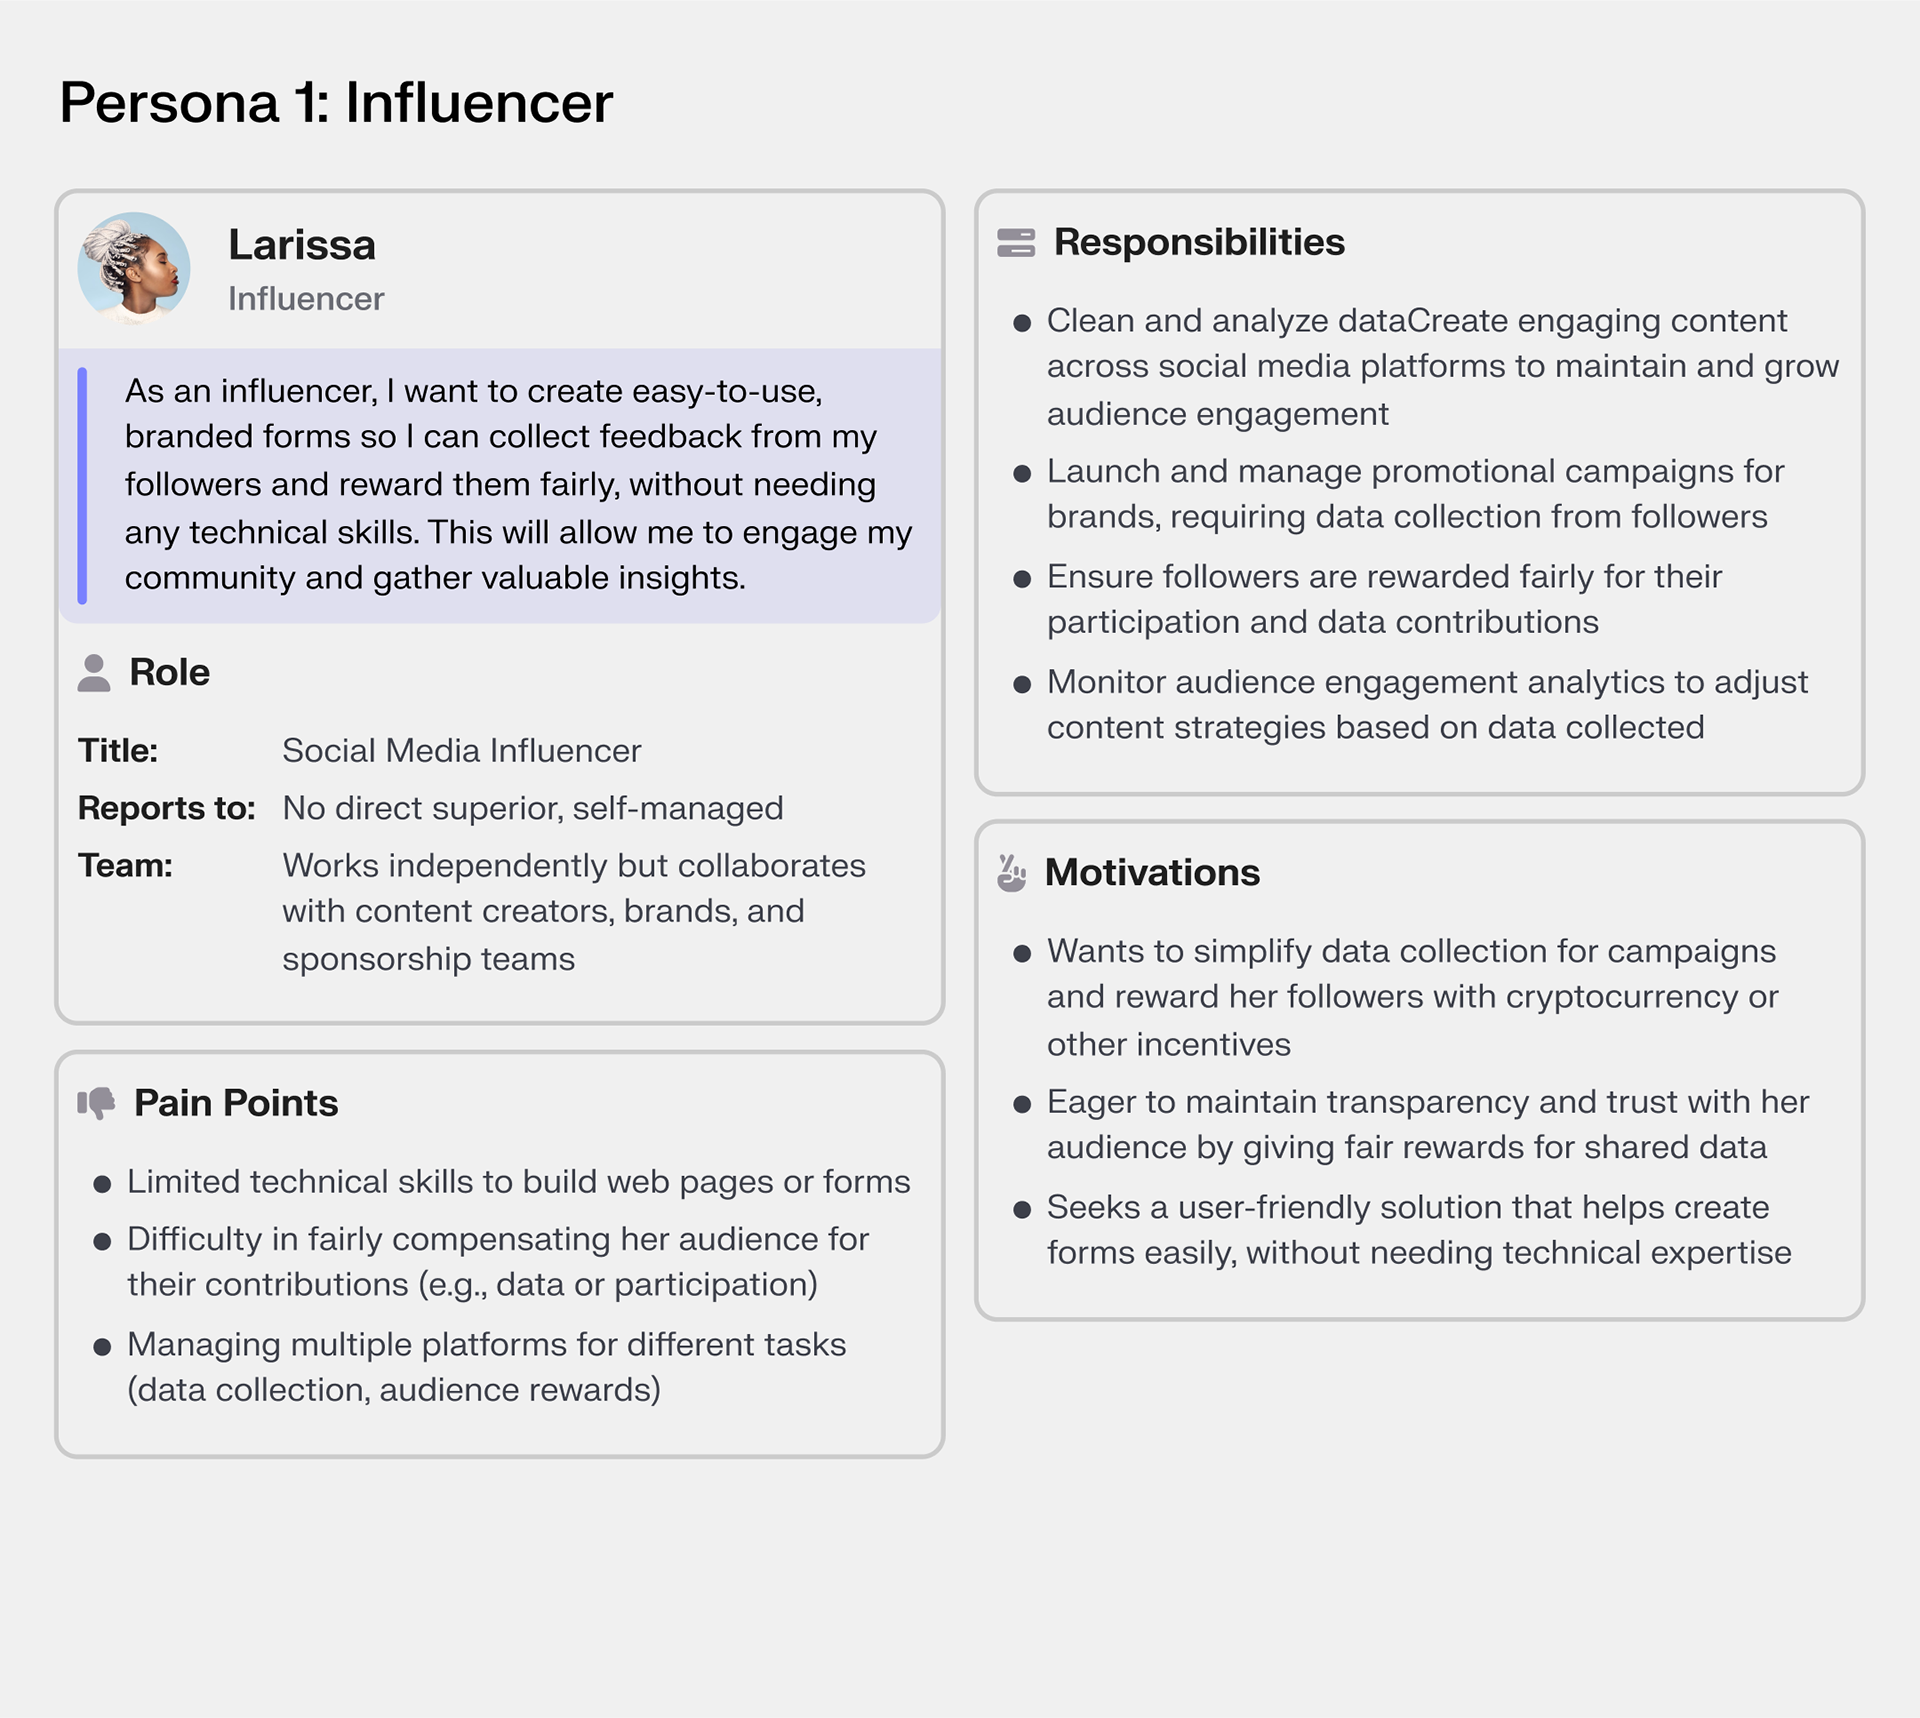Click the 'Limited technical skills' pain point
Viewport: 1920px width, 1718px height.
pos(518,1182)
